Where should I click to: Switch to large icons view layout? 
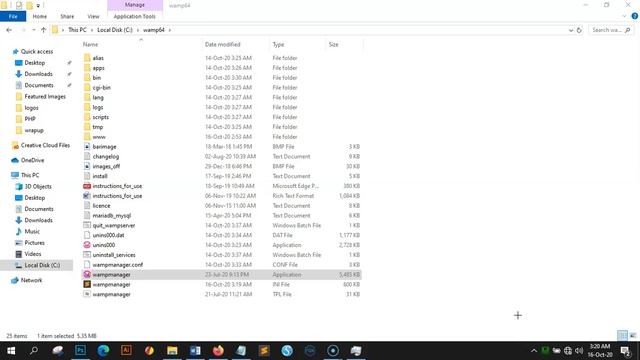(x=633, y=336)
